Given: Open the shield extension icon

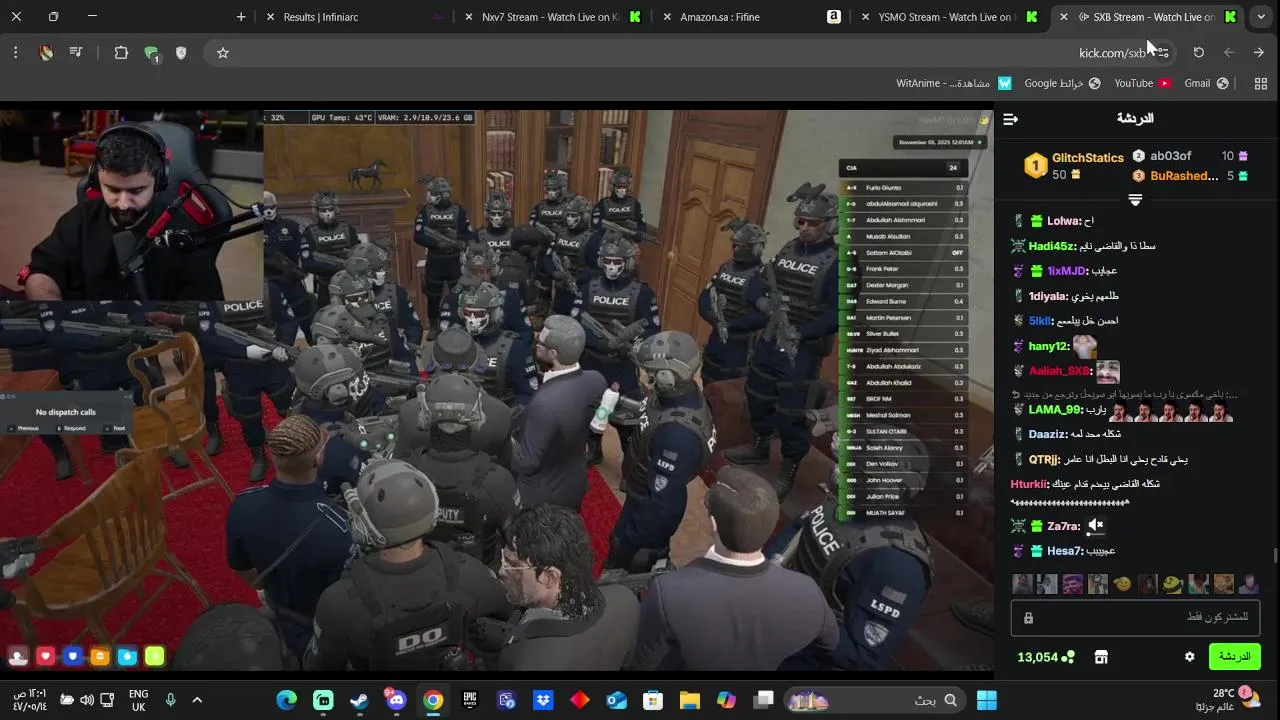Looking at the screenshot, I should [181, 53].
